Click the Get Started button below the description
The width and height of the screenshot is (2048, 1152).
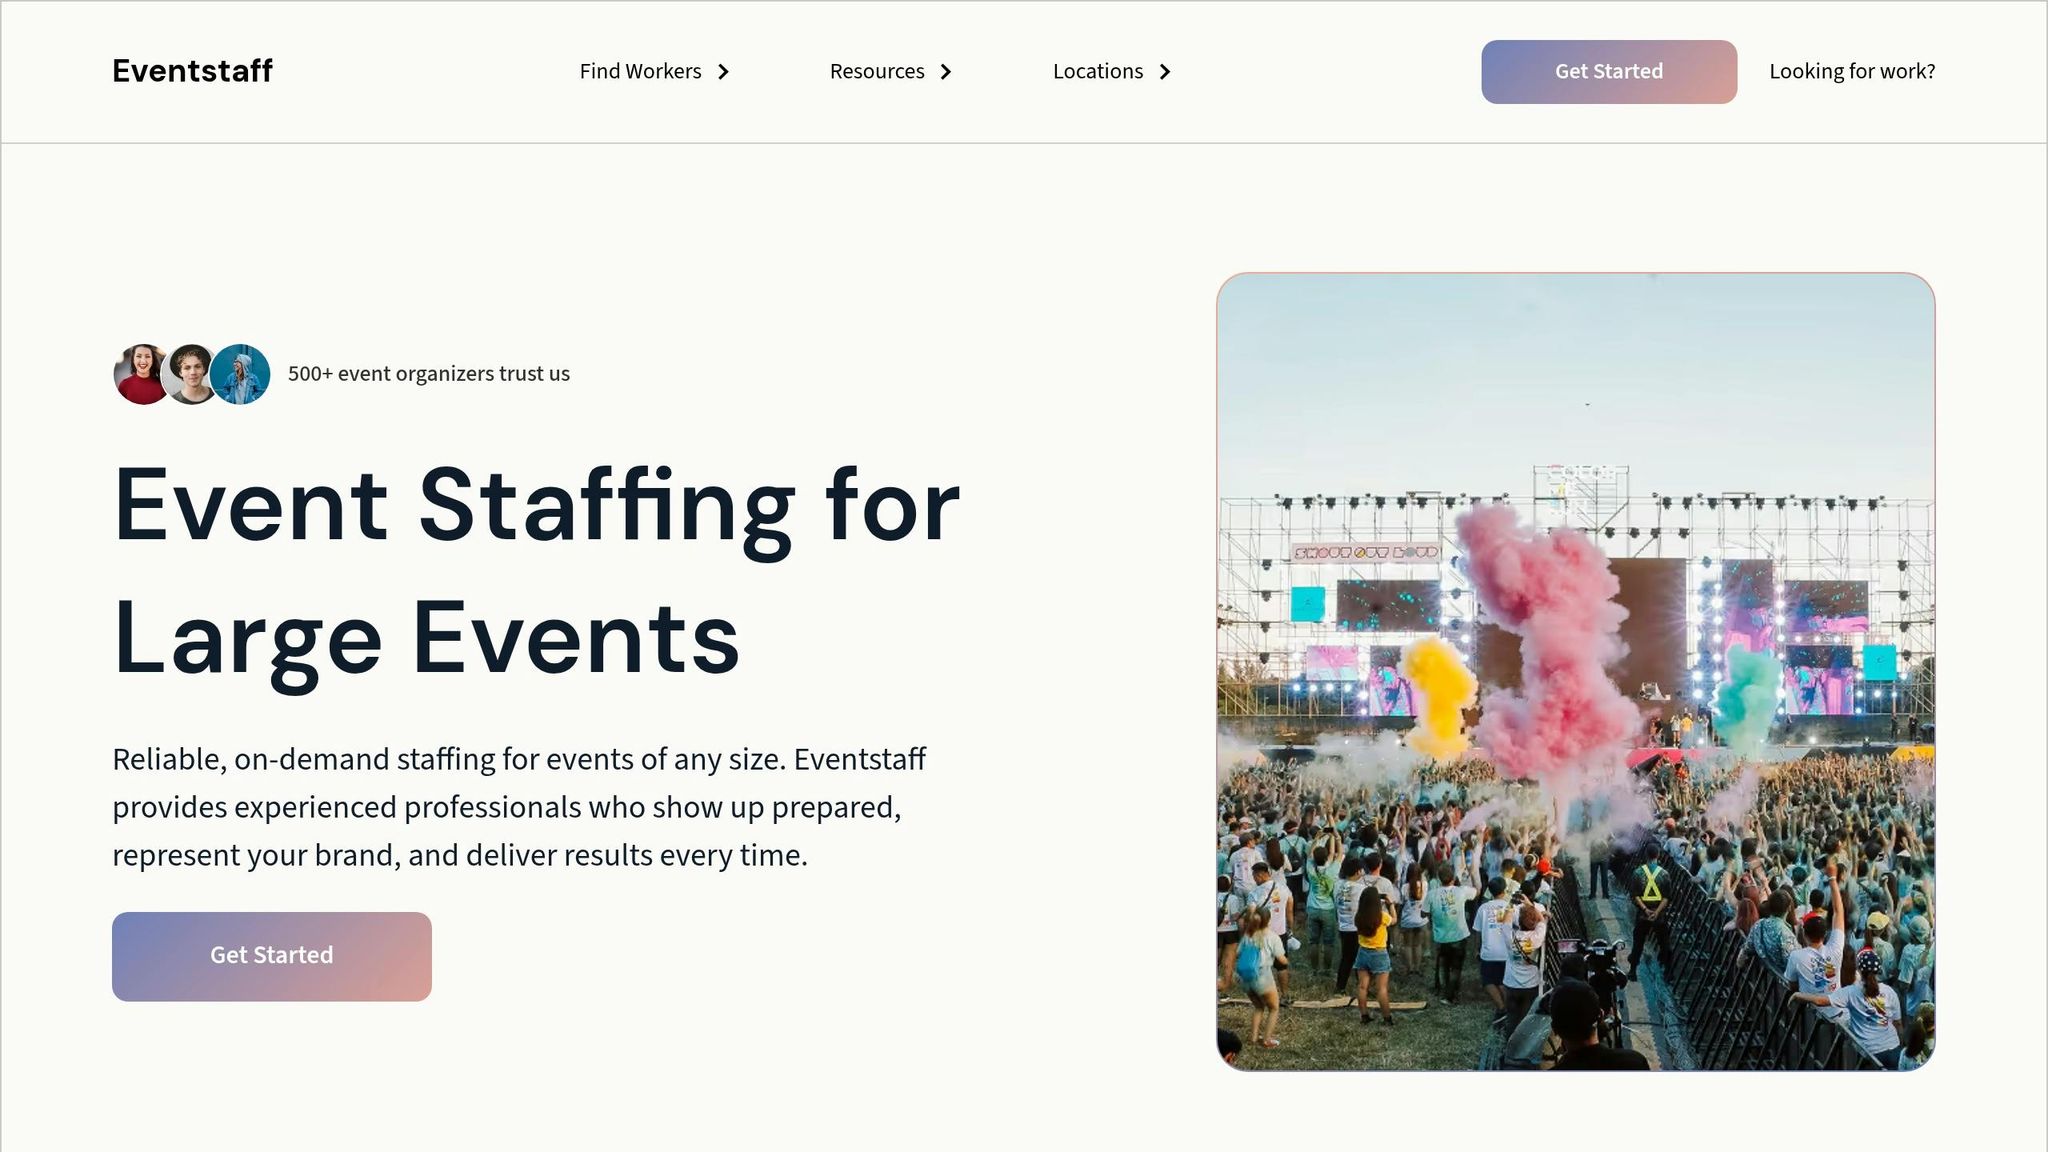pyautogui.click(x=271, y=955)
